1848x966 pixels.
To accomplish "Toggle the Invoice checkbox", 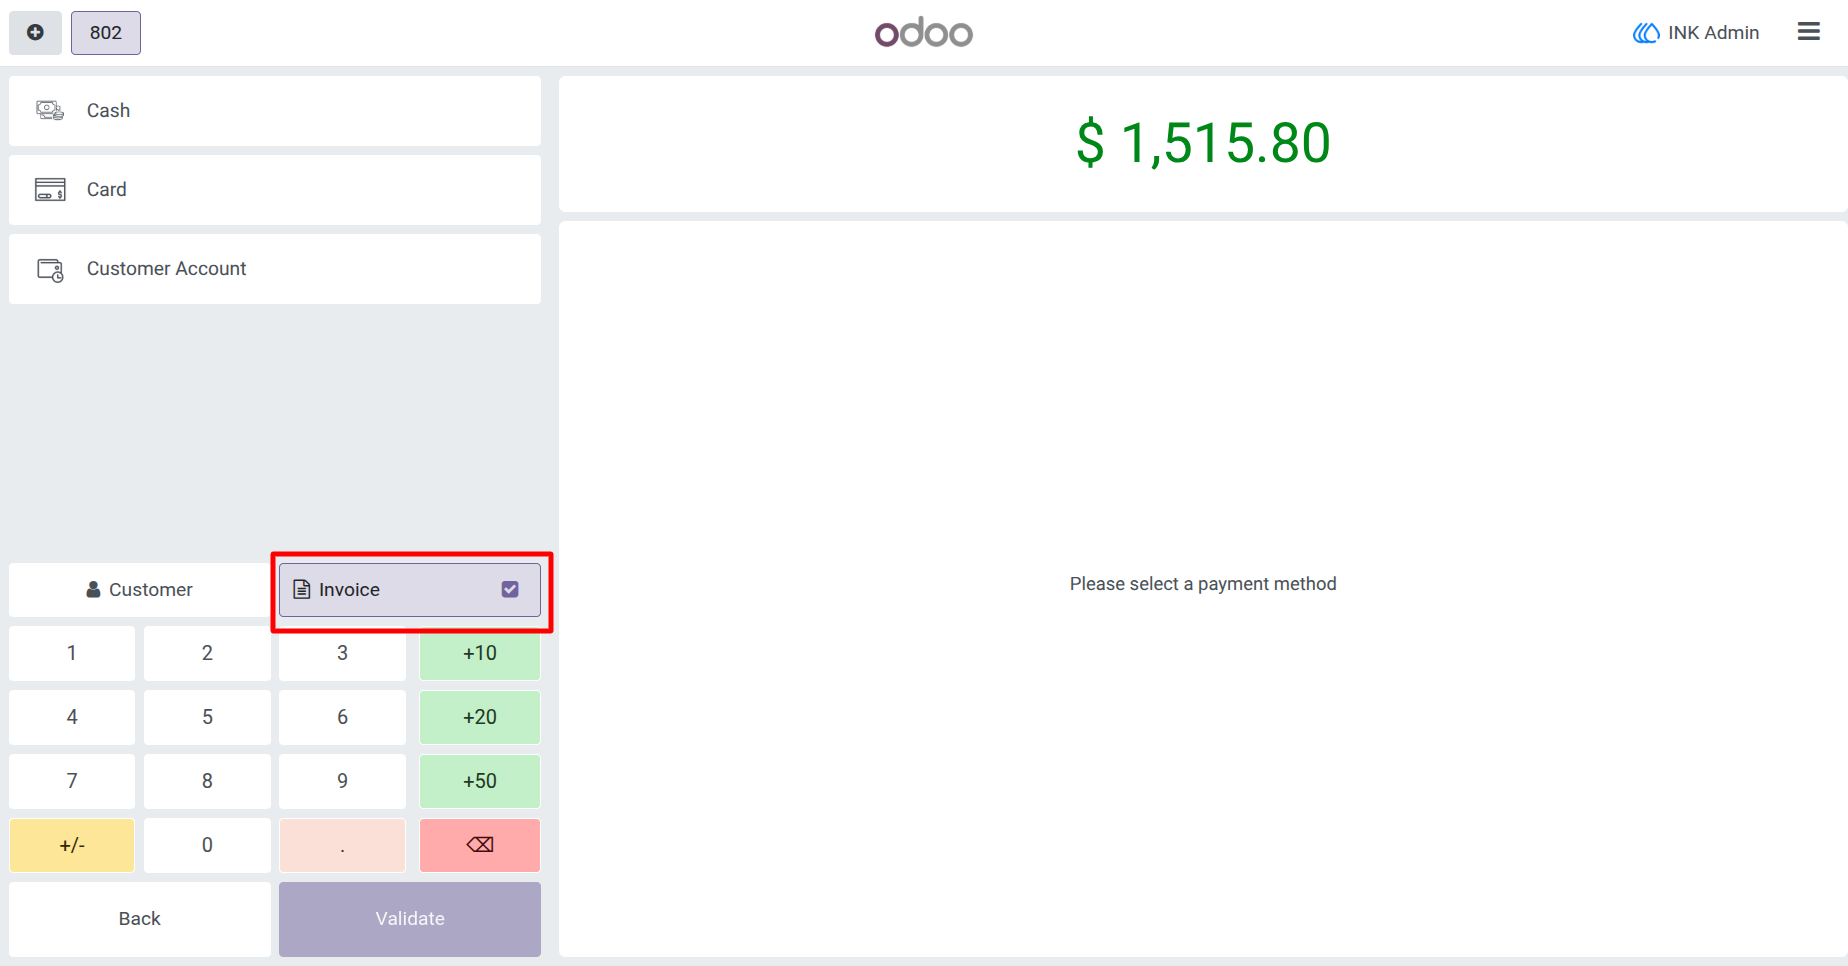I will tap(510, 590).
